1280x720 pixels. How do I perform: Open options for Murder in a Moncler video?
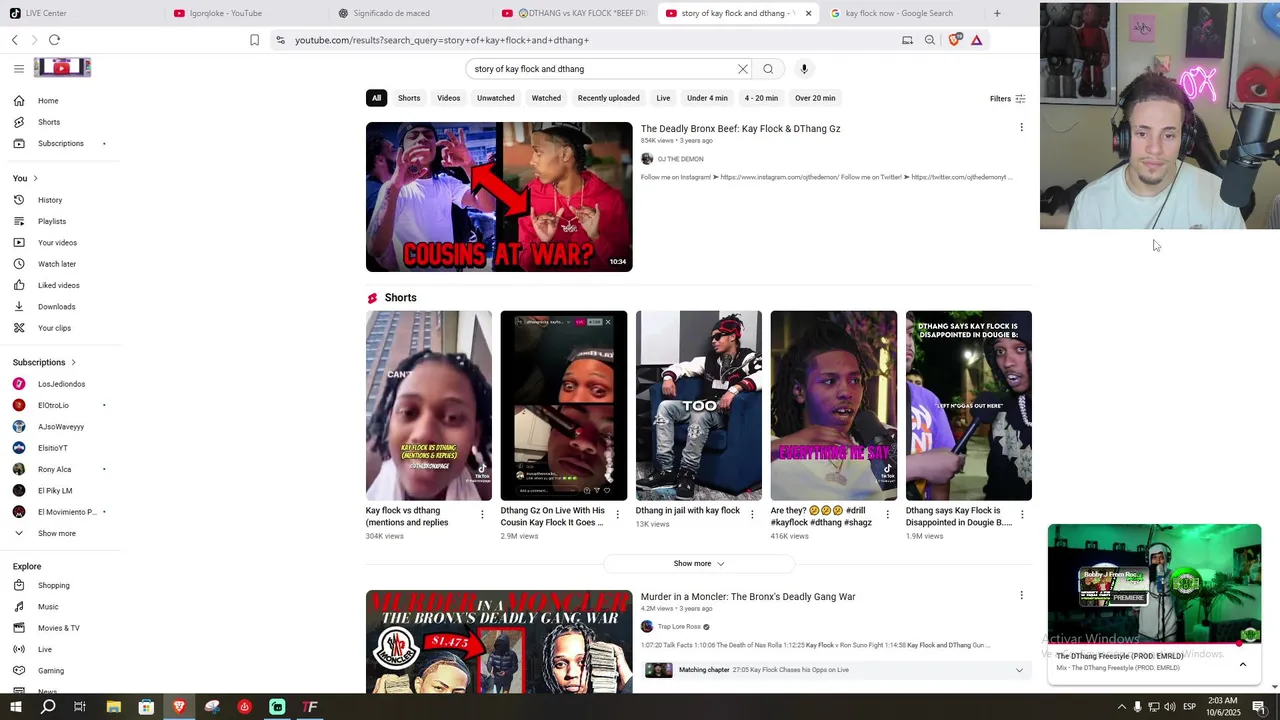(x=1021, y=596)
